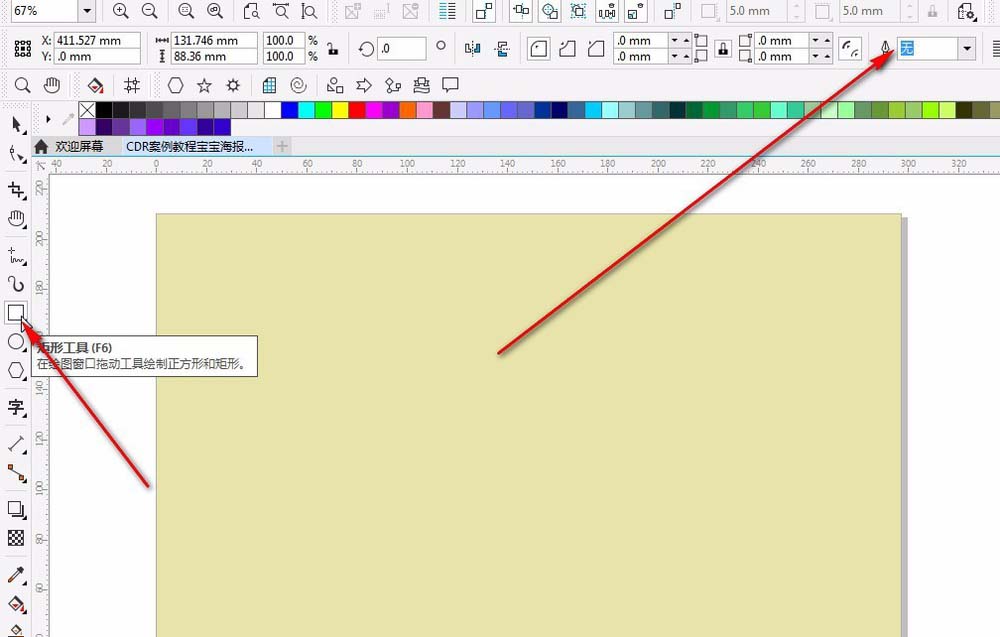Click the Basic Shapes icon
Viewport: 1000px width, 637px height.
[335, 85]
